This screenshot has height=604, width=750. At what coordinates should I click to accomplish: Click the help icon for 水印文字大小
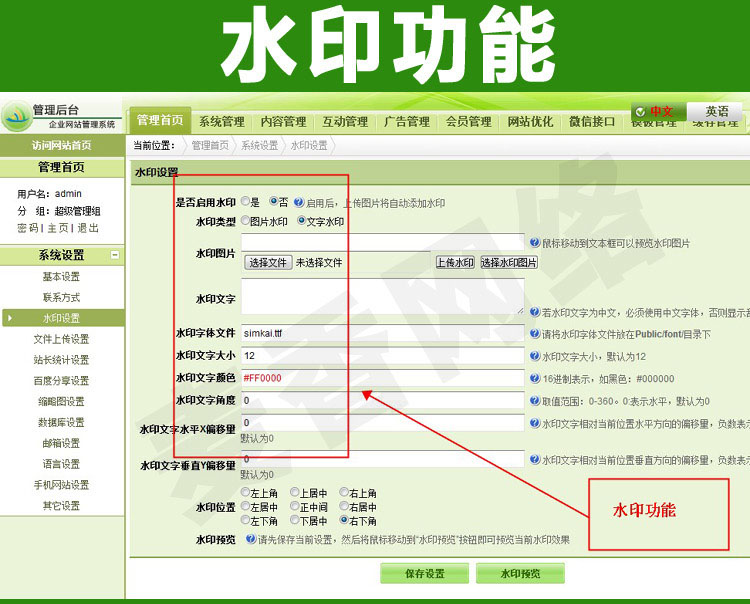click(535, 356)
